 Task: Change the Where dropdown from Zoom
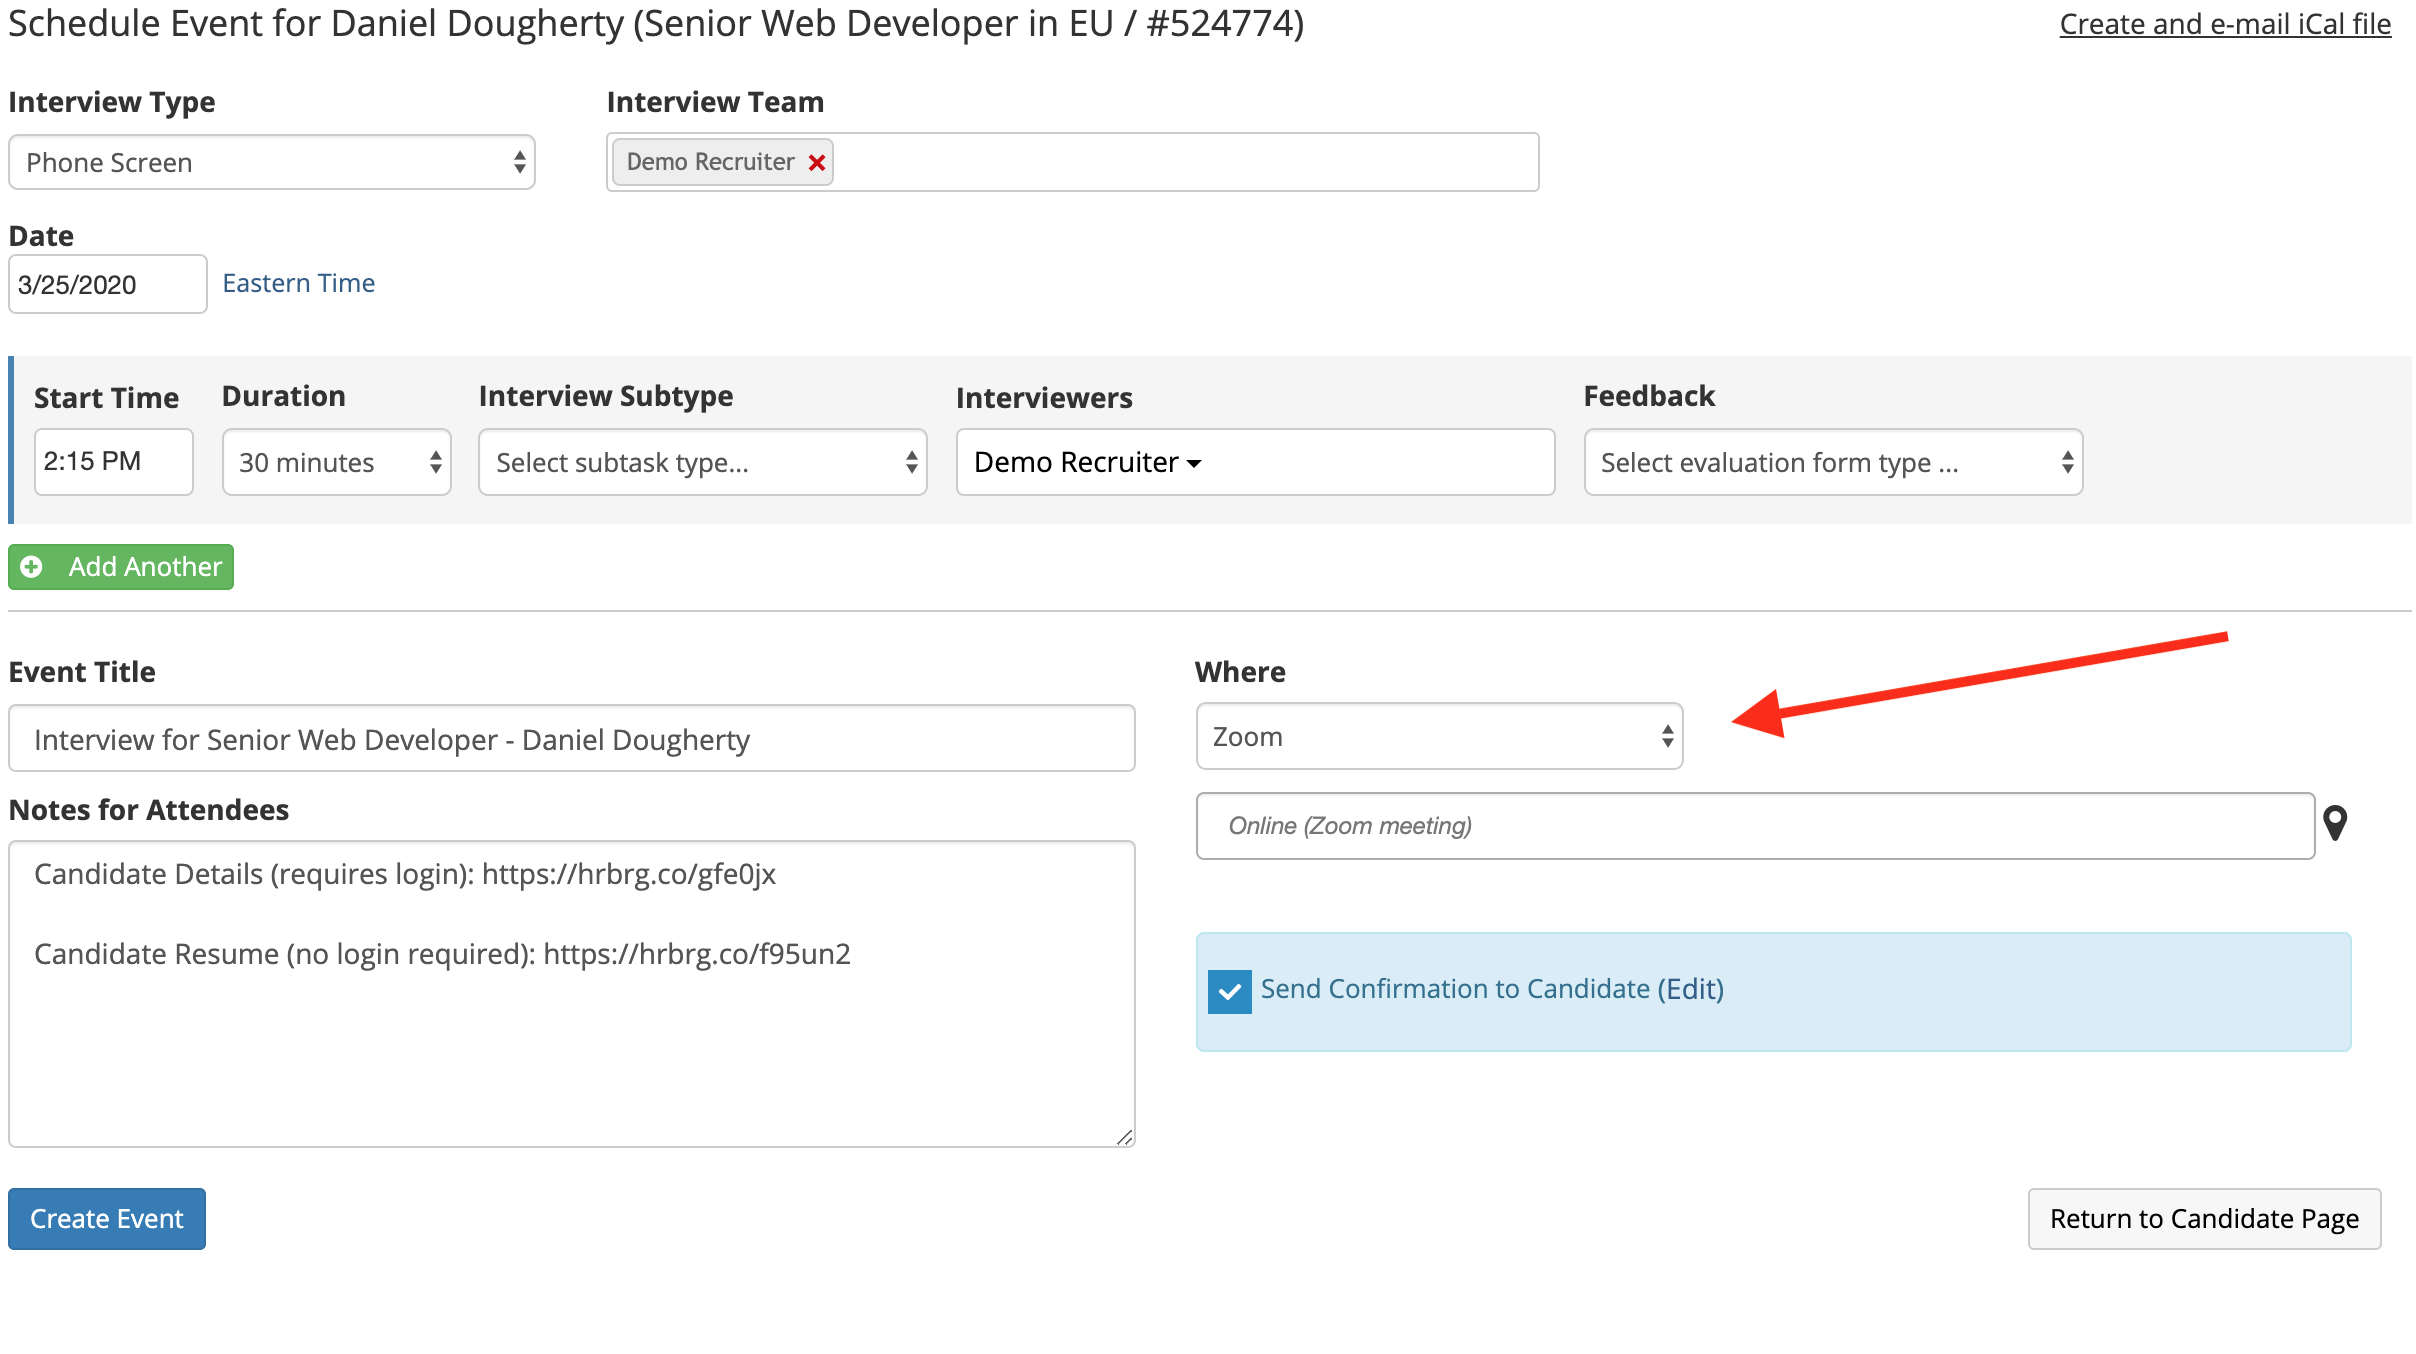point(1438,736)
